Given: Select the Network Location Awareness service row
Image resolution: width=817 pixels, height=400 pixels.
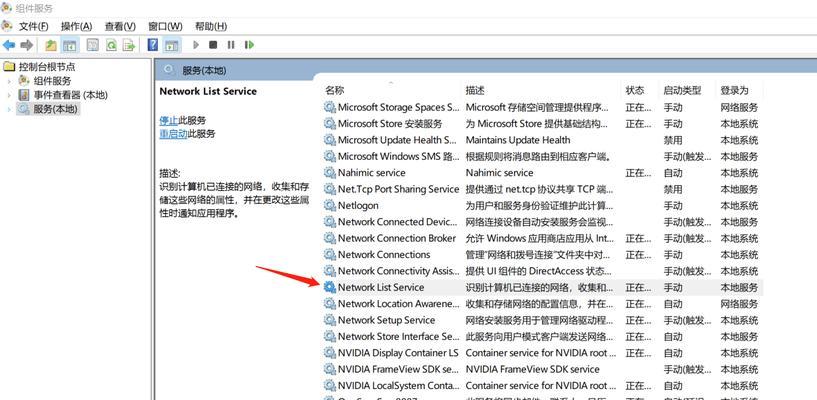Looking at the screenshot, I should pyautogui.click(x=542, y=304).
